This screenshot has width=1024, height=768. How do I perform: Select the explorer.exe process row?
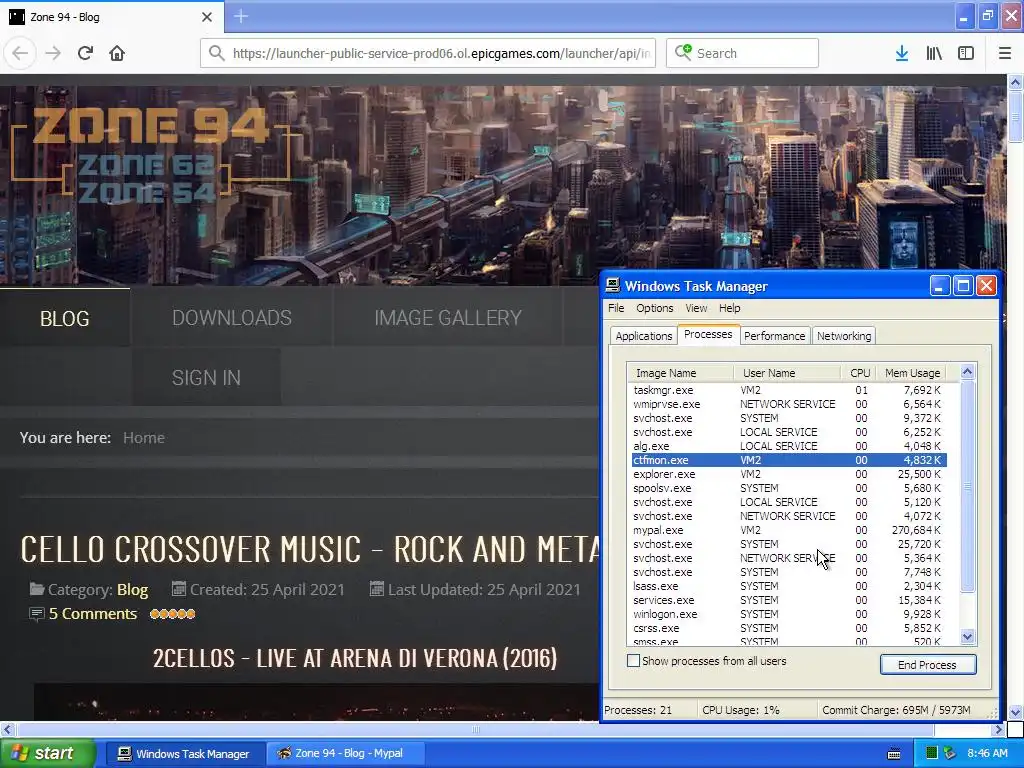pos(789,474)
